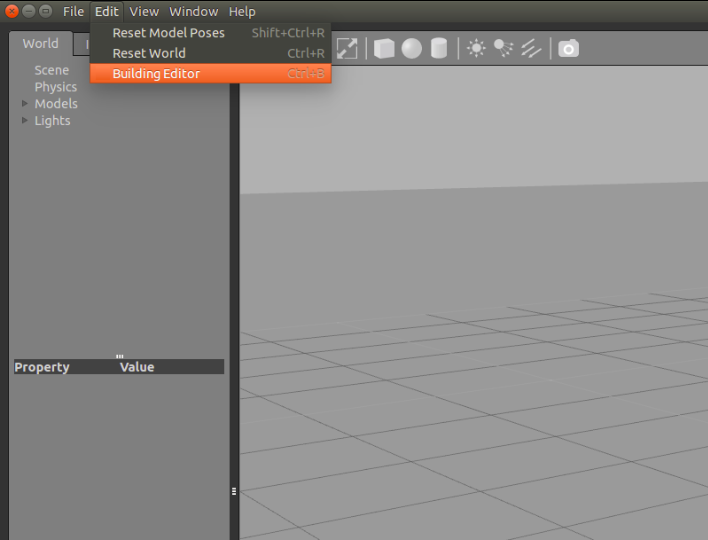
Task: Add a spot light from the toolbar
Action: click(504, 48)
